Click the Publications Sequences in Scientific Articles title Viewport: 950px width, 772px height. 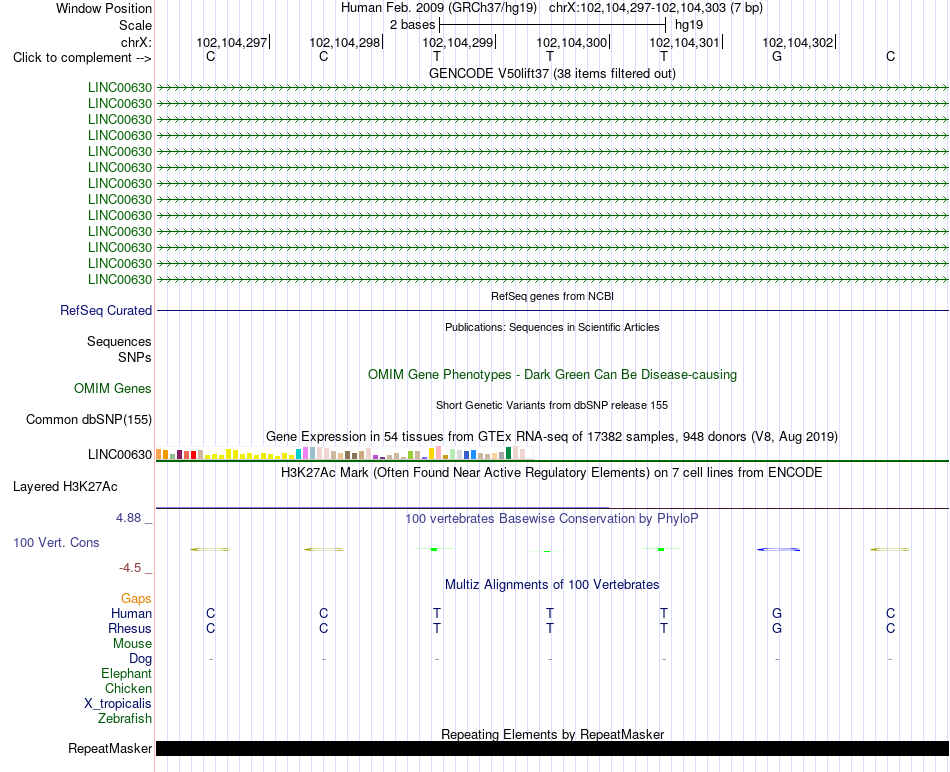pos(552,327)
